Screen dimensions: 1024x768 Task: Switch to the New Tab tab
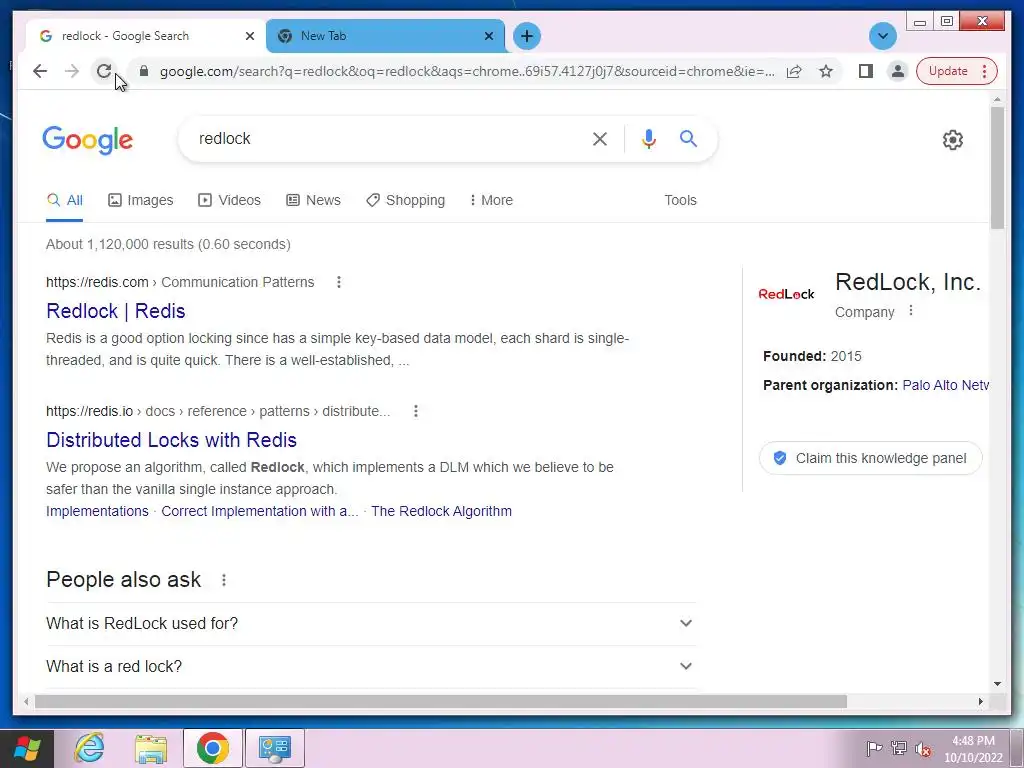(x=379, y=36)
